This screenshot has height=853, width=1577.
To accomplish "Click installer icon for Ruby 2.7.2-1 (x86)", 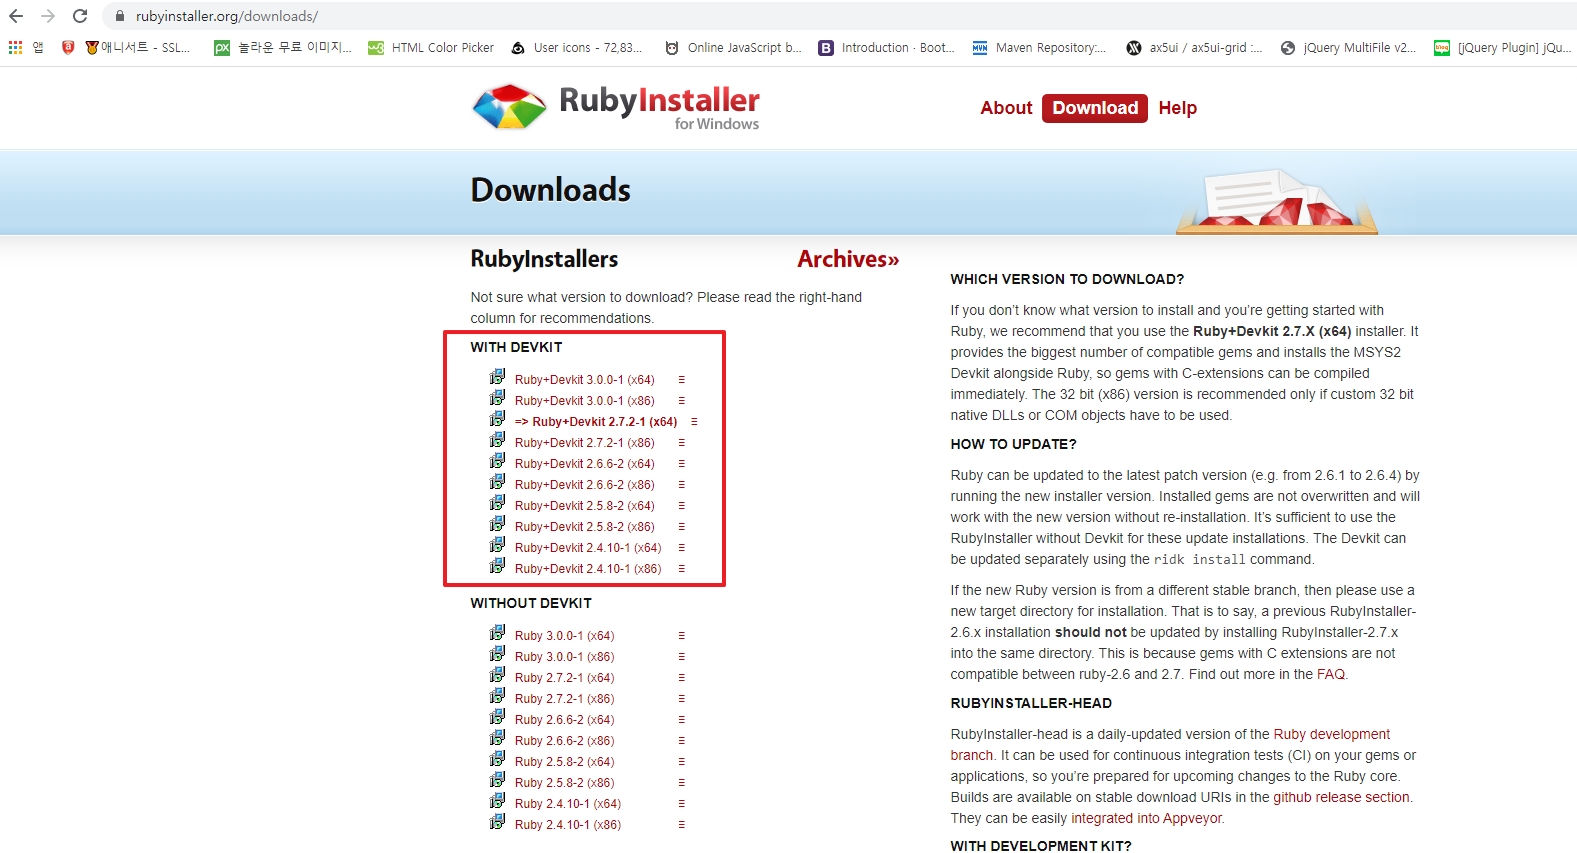I will [497, 696].
